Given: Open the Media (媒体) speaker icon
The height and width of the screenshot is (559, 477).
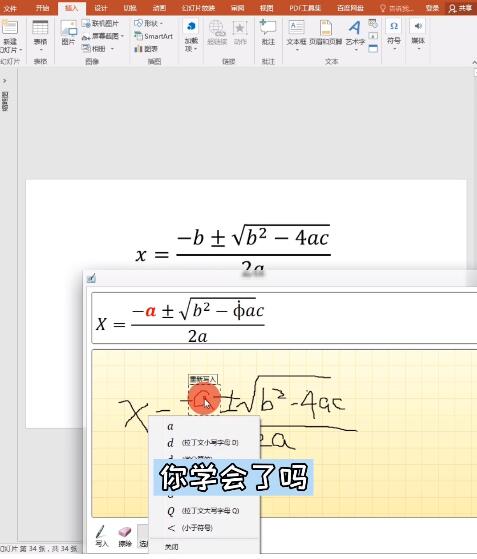Looking at the screenshot, I should click(x=418, y=26).
